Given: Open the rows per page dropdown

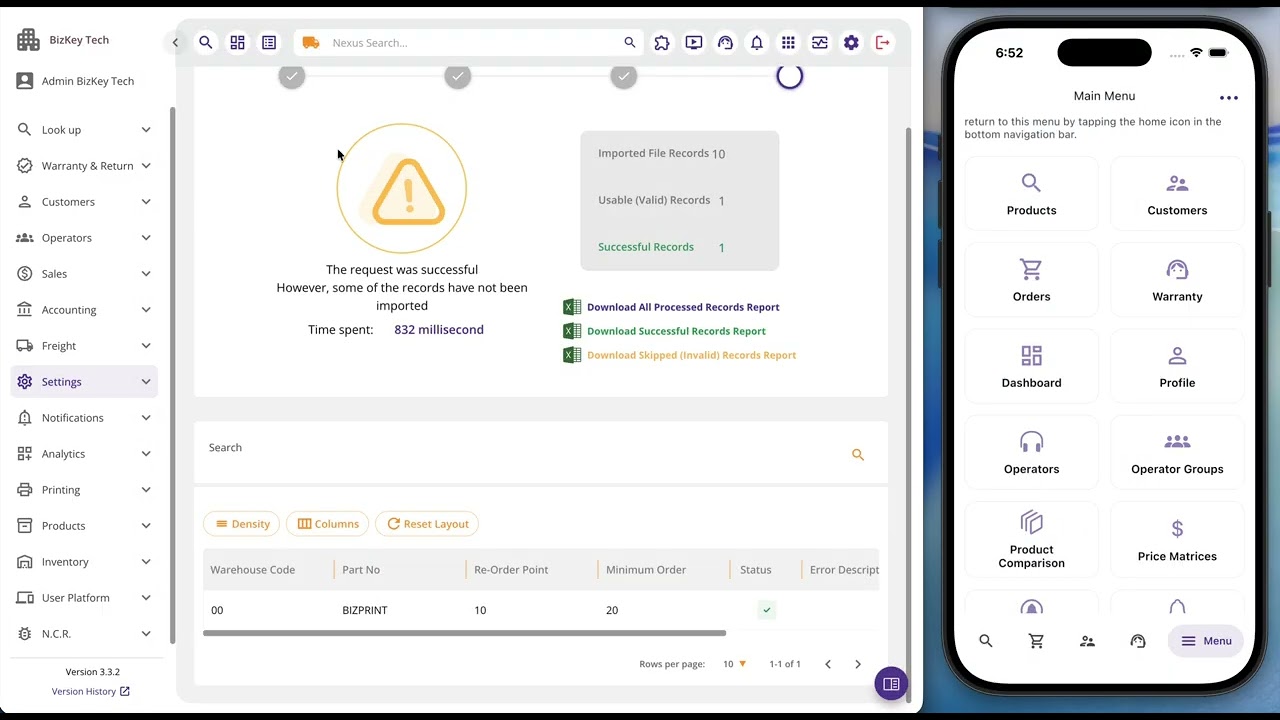Looking at the screenshot, I should [734, 664].
